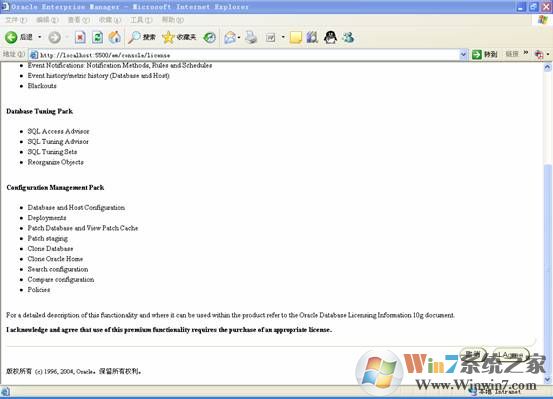Viewport: 553px width, 399px height.
Task: Click the Mail envelope toolbar icon
Action: pos(230,37)
